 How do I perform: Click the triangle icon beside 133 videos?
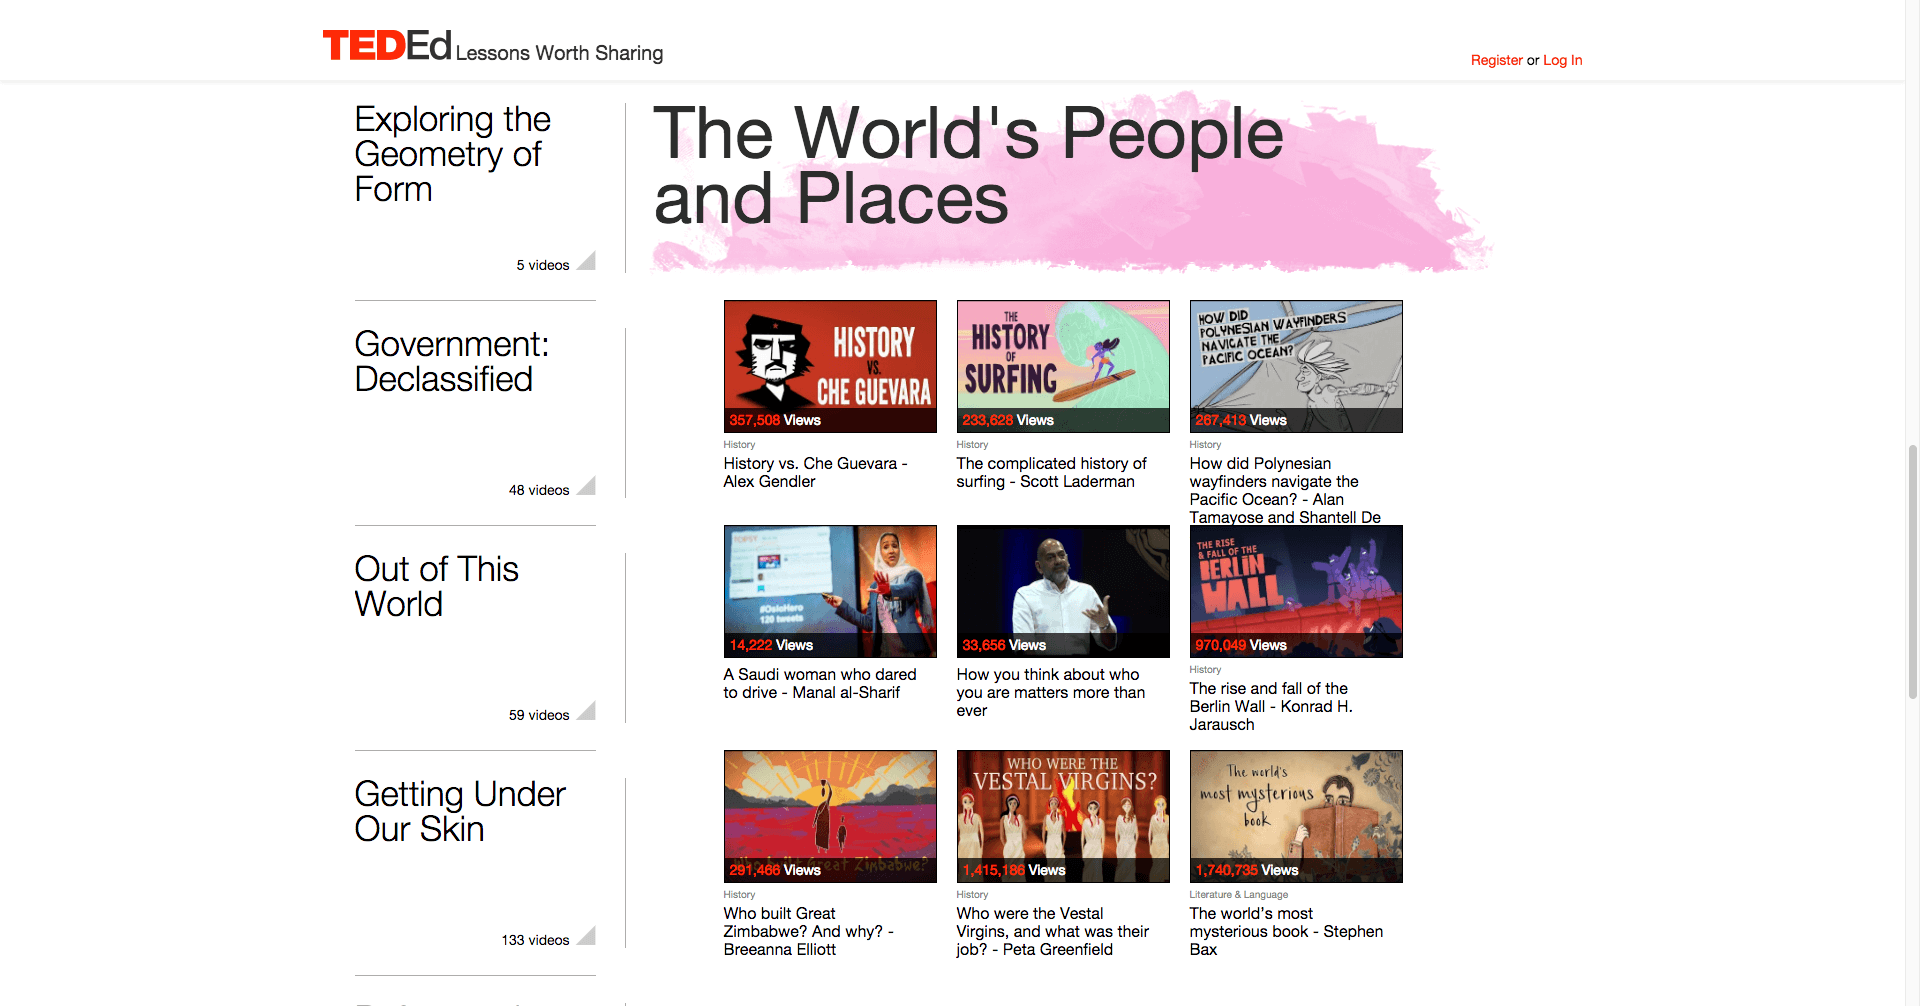point(588,937)
